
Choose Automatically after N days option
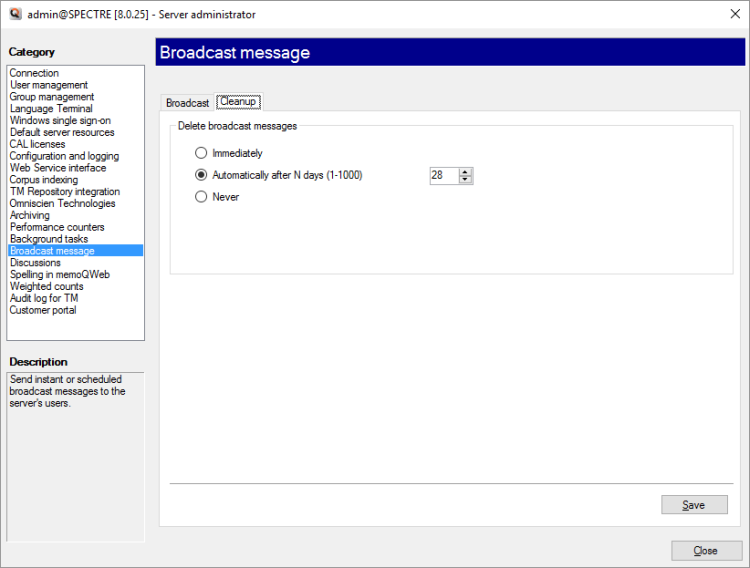click(201, 175)
